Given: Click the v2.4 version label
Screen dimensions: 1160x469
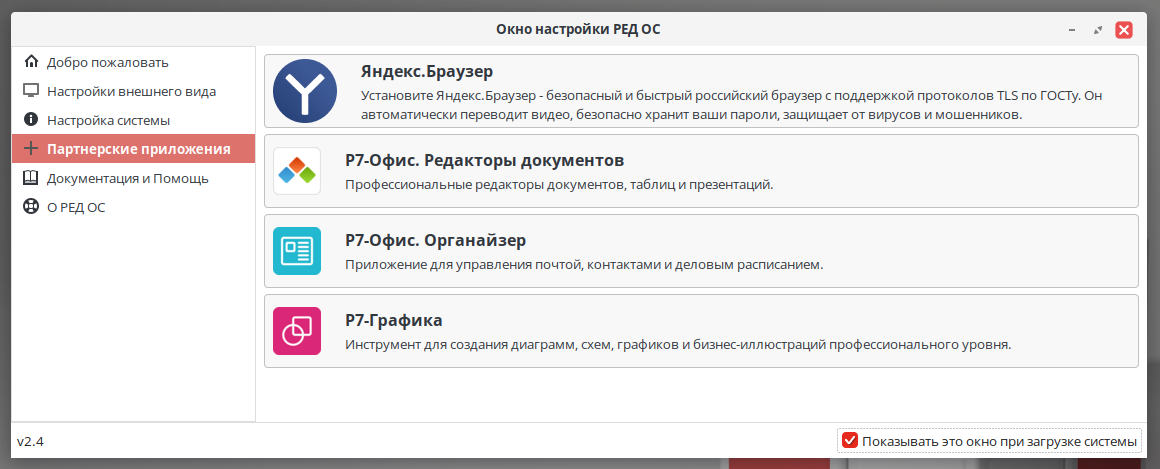Looking at the screenshot, I should [x=30, y=442].
